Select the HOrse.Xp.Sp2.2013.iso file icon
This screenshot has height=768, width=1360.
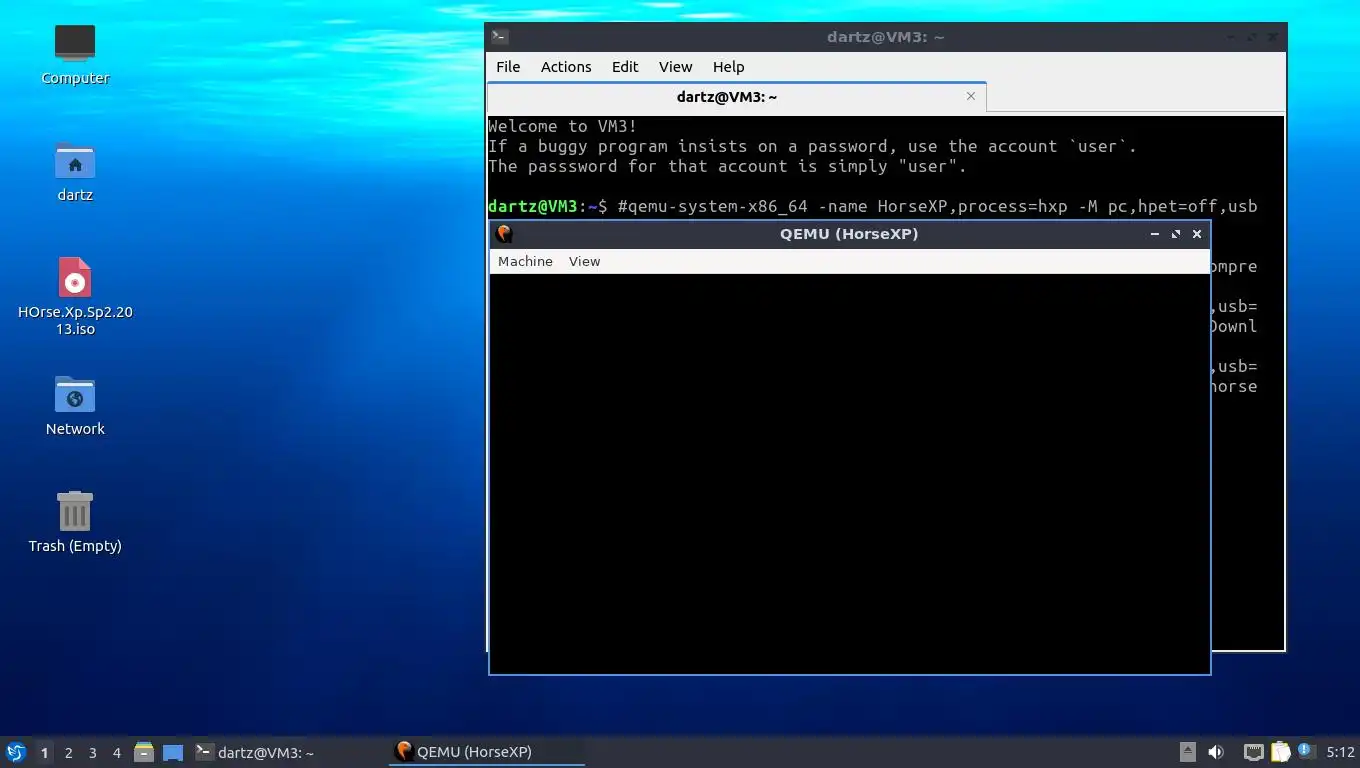[x=75, y=278]
